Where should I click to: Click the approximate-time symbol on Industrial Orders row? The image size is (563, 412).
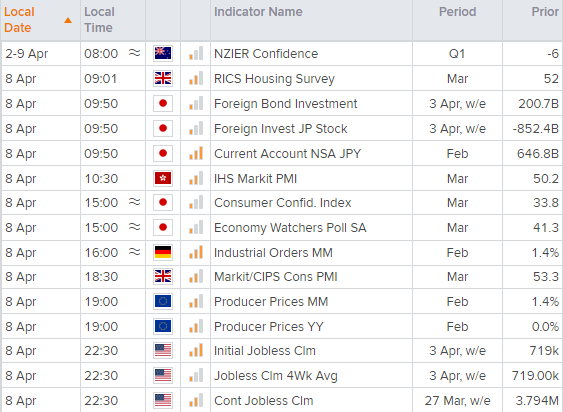pos(135,252)
